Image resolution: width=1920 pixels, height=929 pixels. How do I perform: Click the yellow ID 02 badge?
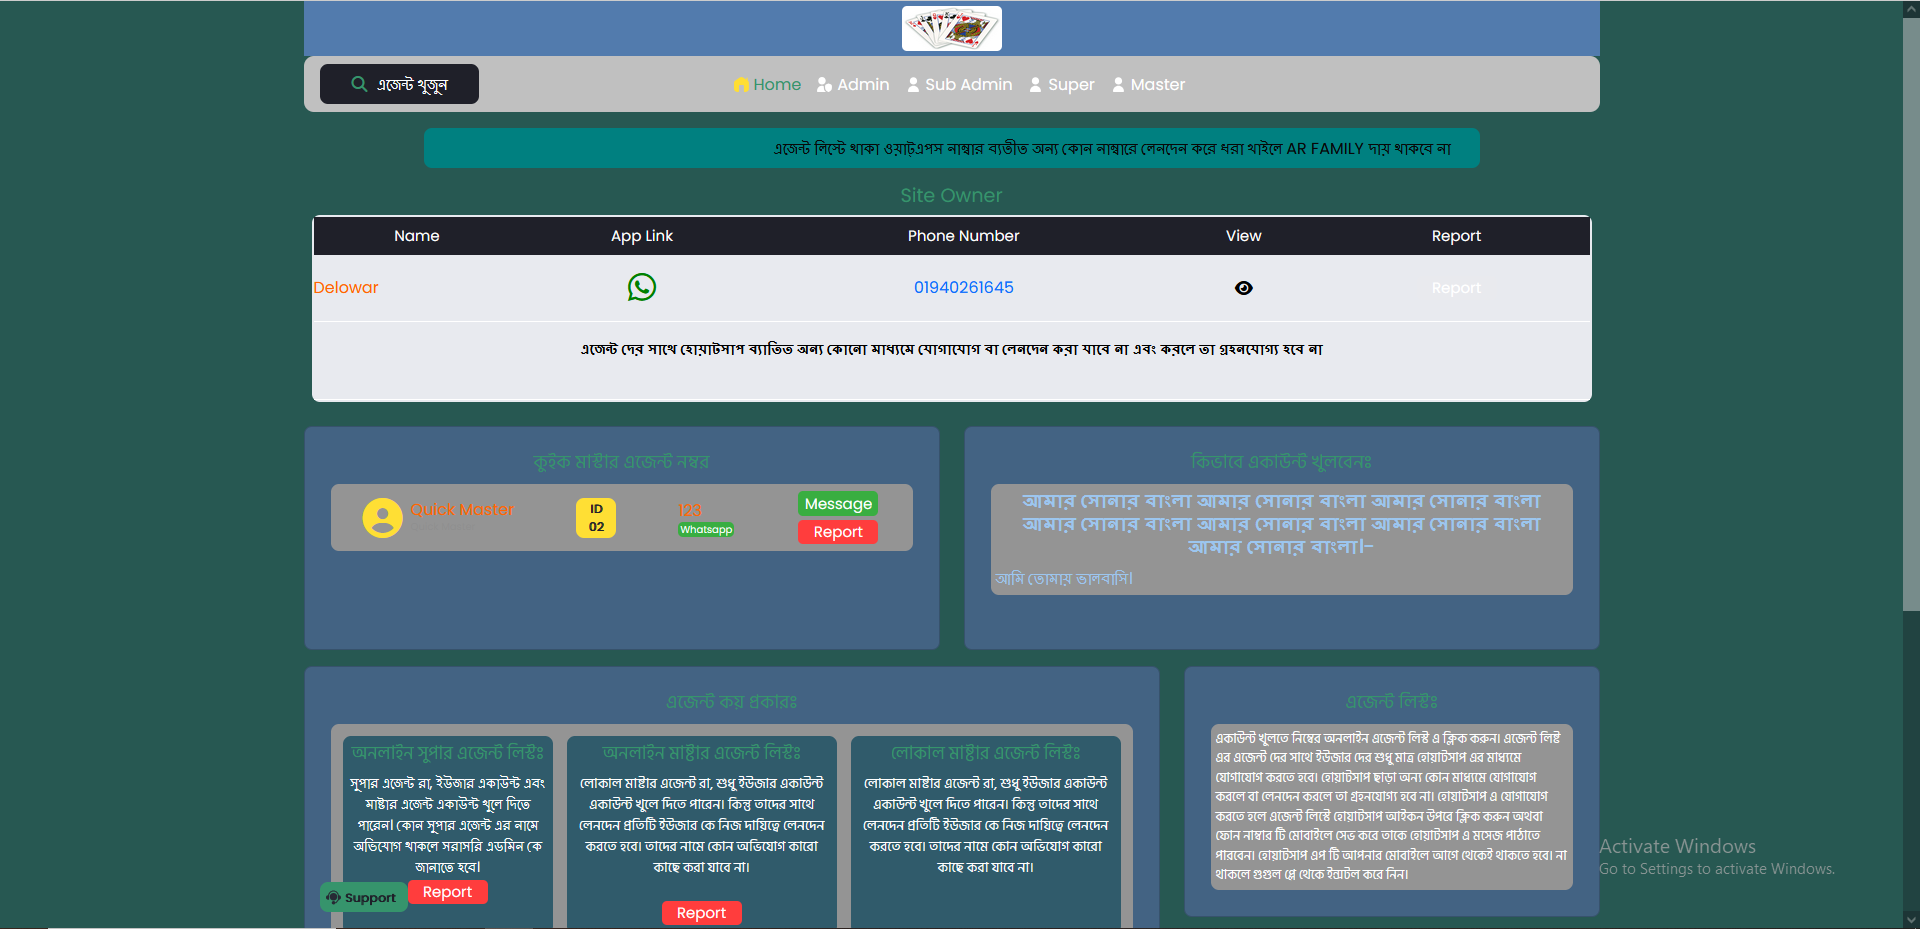pos(596,518)
